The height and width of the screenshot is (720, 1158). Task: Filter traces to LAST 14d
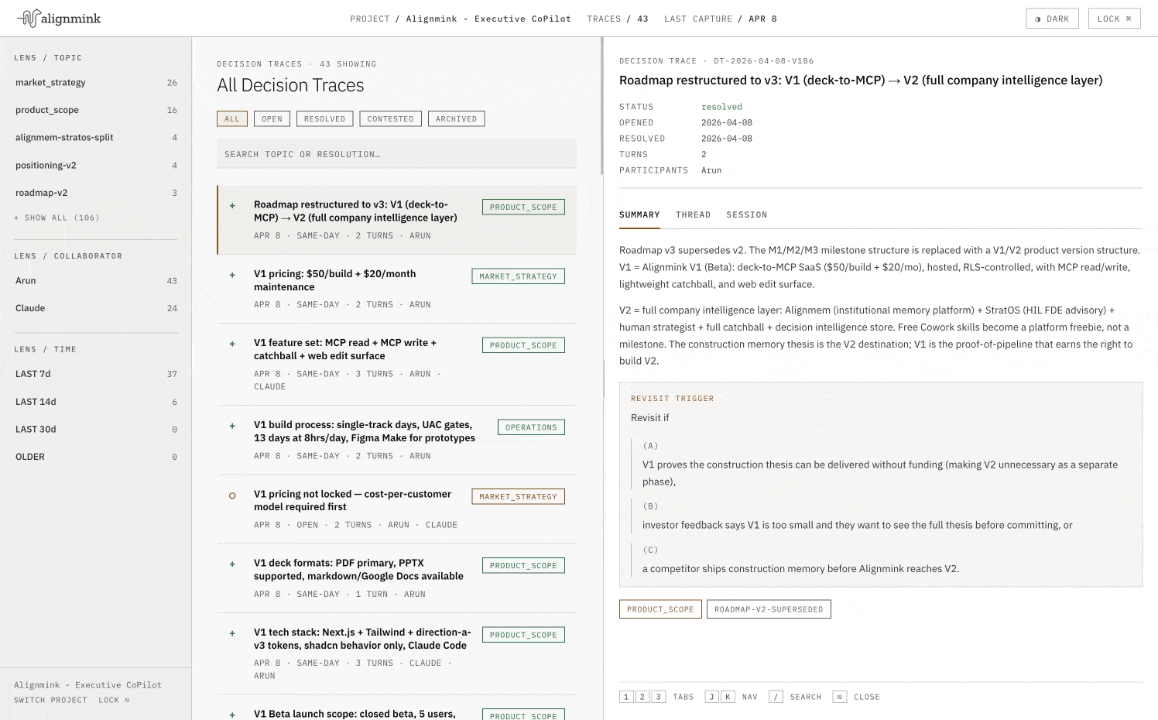click(96, 402)
